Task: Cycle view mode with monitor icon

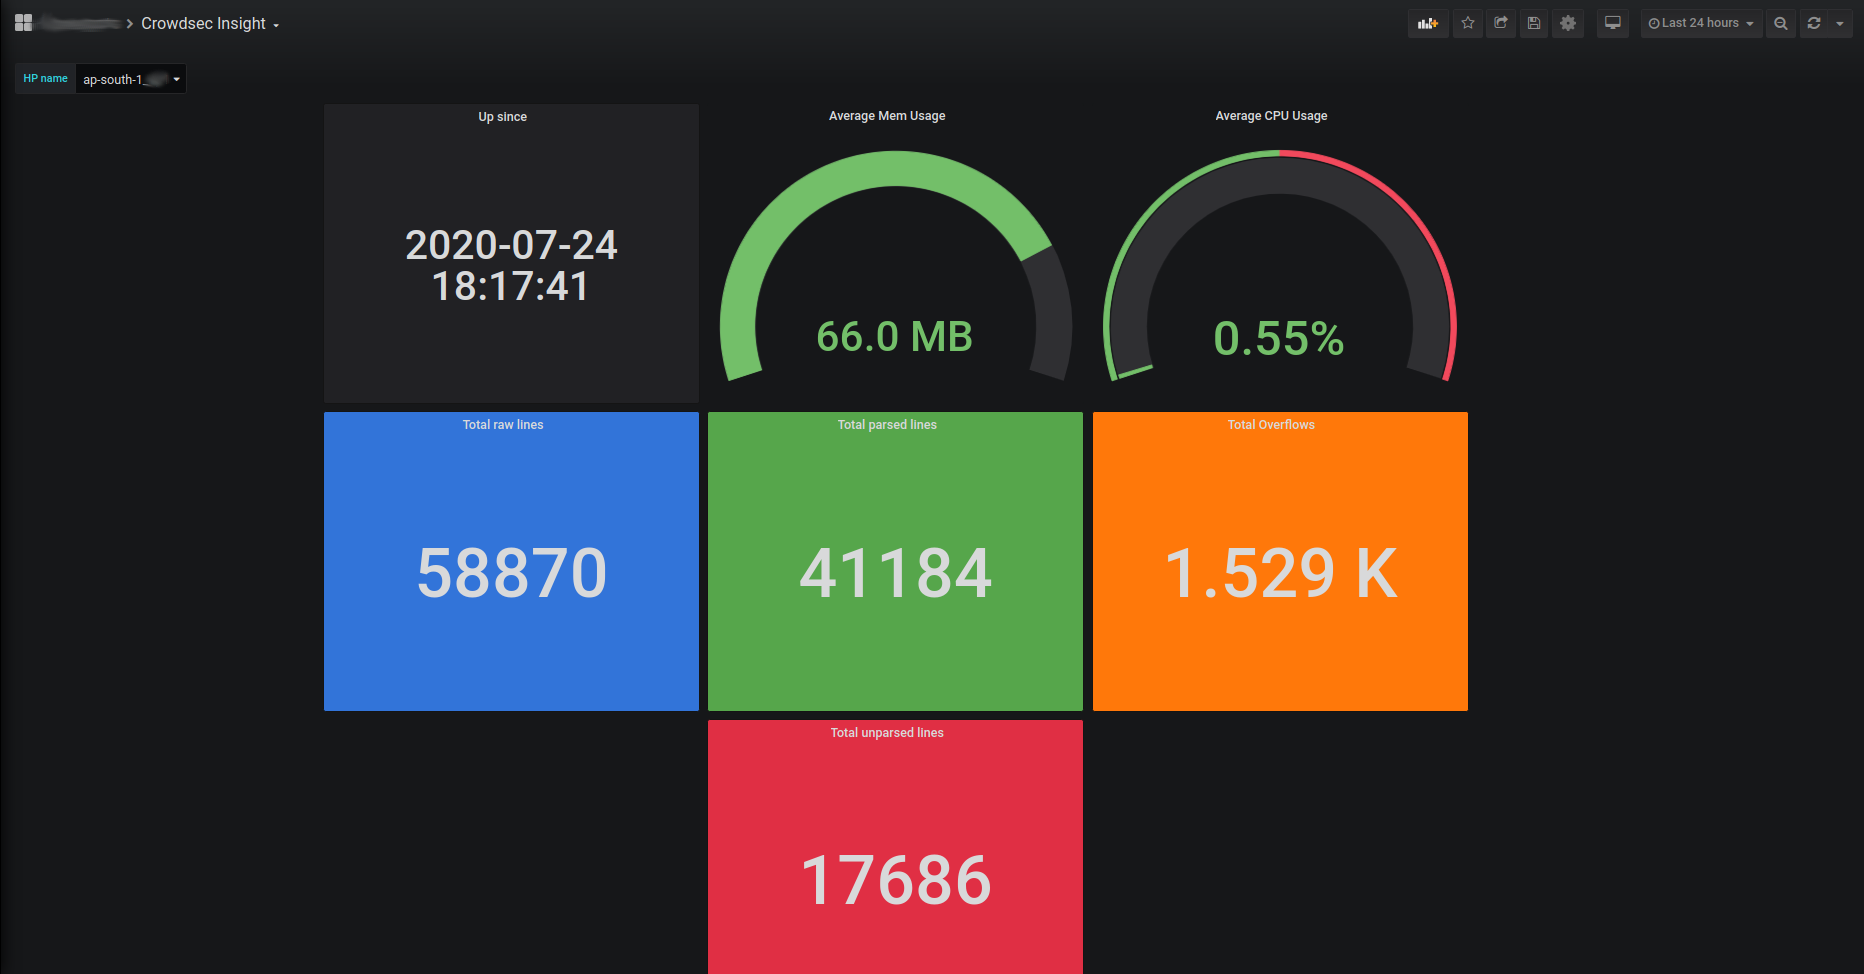Action: (1612, 23)
